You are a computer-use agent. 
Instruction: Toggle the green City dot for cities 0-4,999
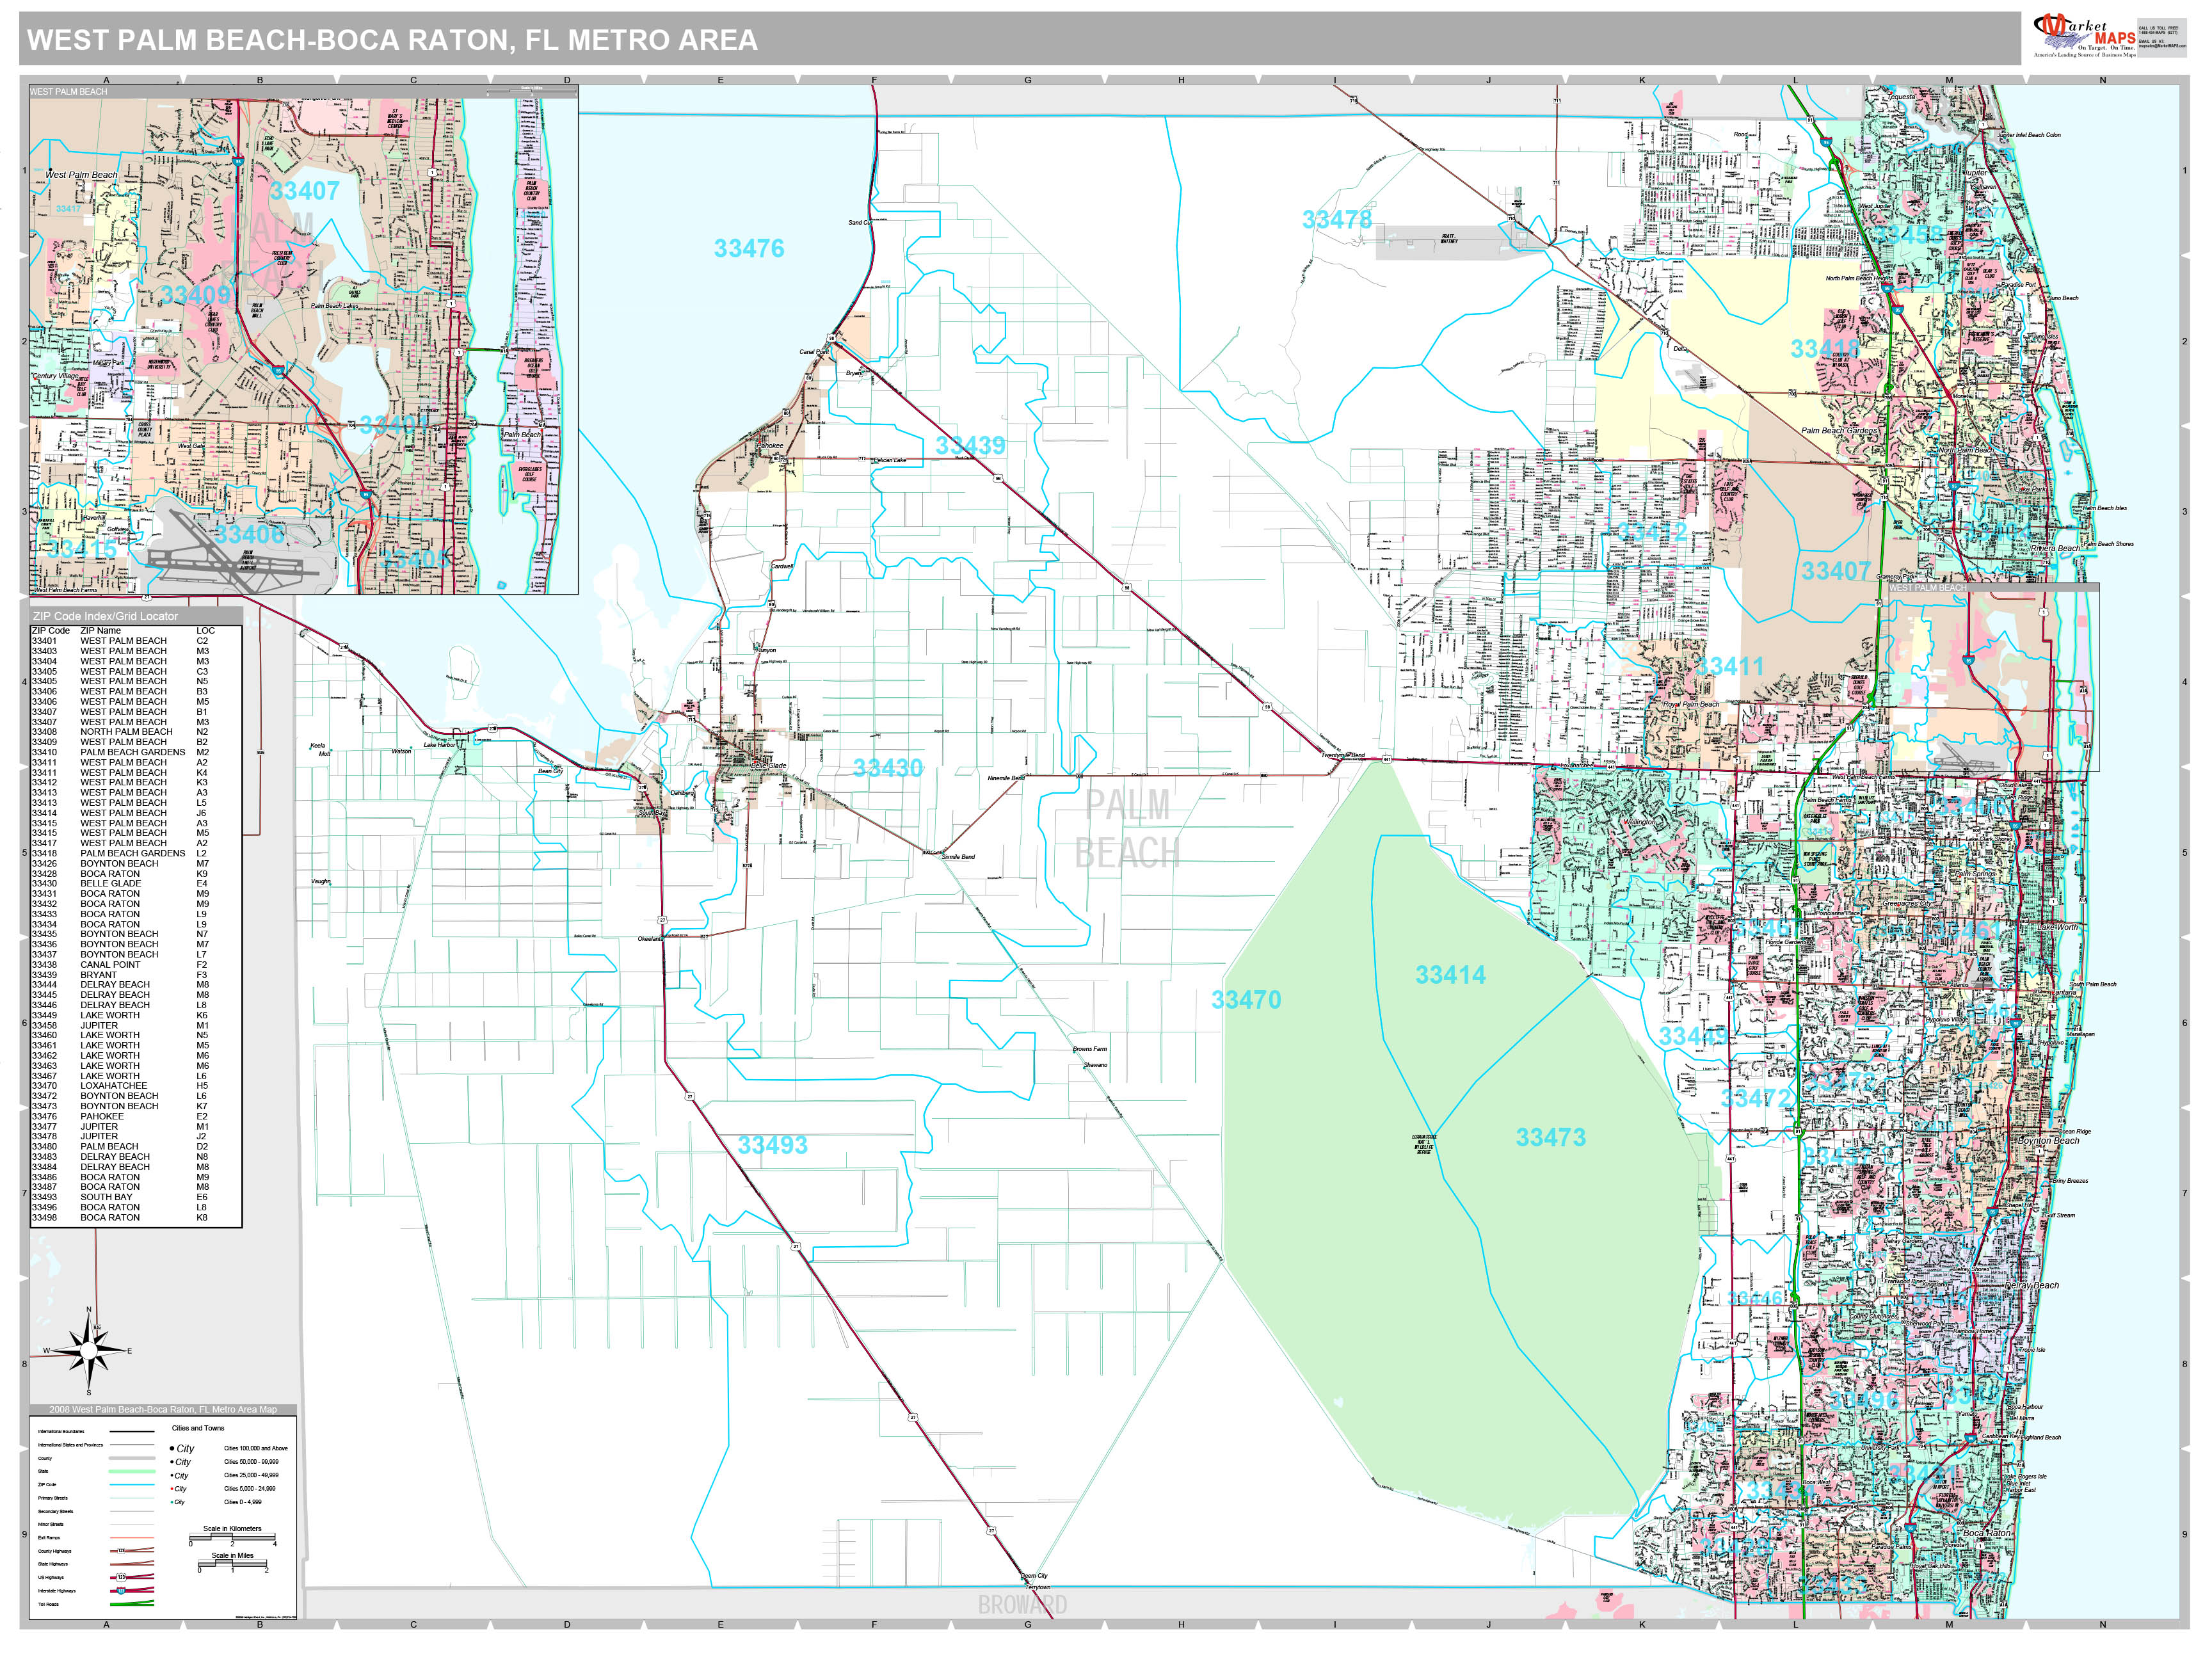tap(171, 1502)
